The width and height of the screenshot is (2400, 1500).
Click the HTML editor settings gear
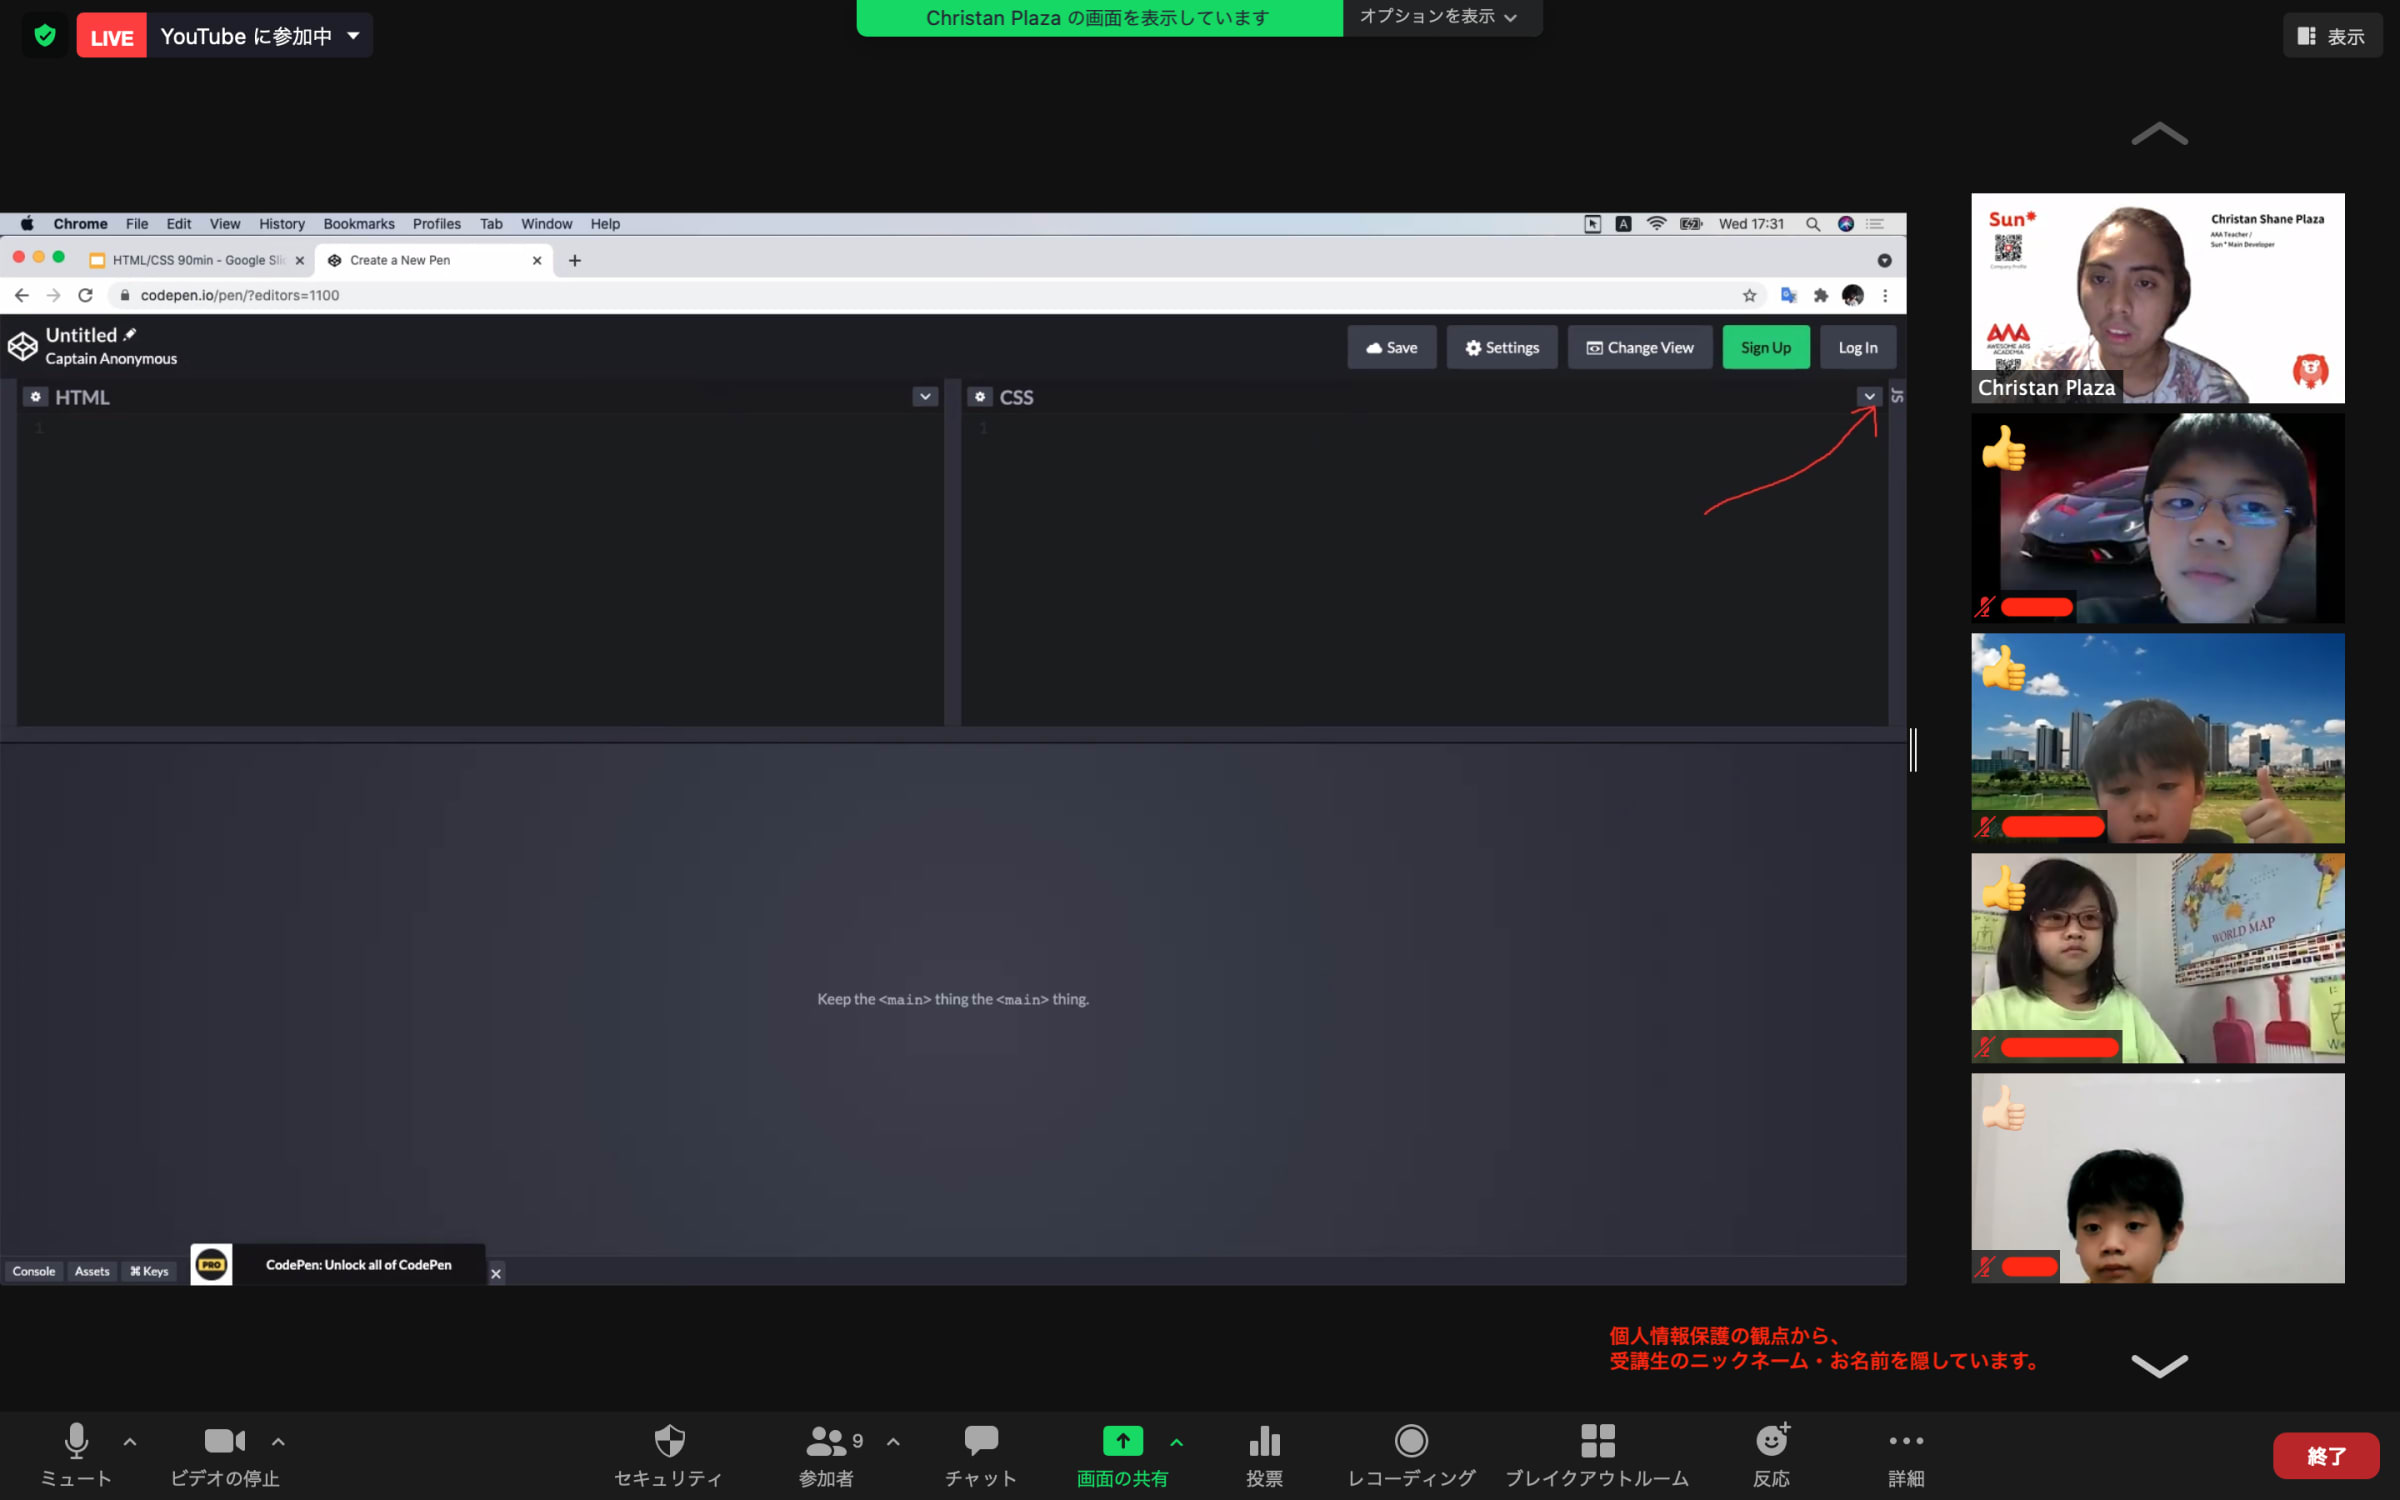coord(36,397)
